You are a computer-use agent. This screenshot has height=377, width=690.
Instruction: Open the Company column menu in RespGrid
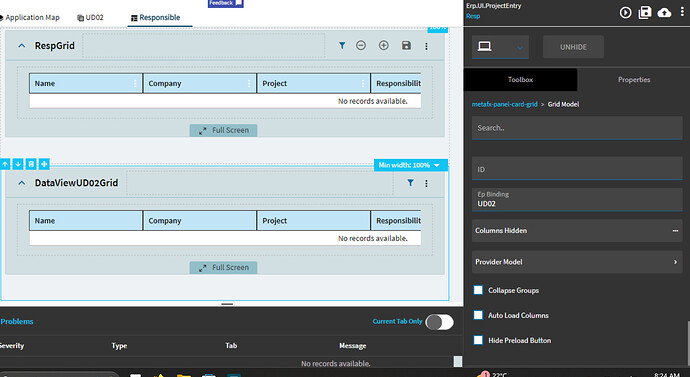coord(249,84)
